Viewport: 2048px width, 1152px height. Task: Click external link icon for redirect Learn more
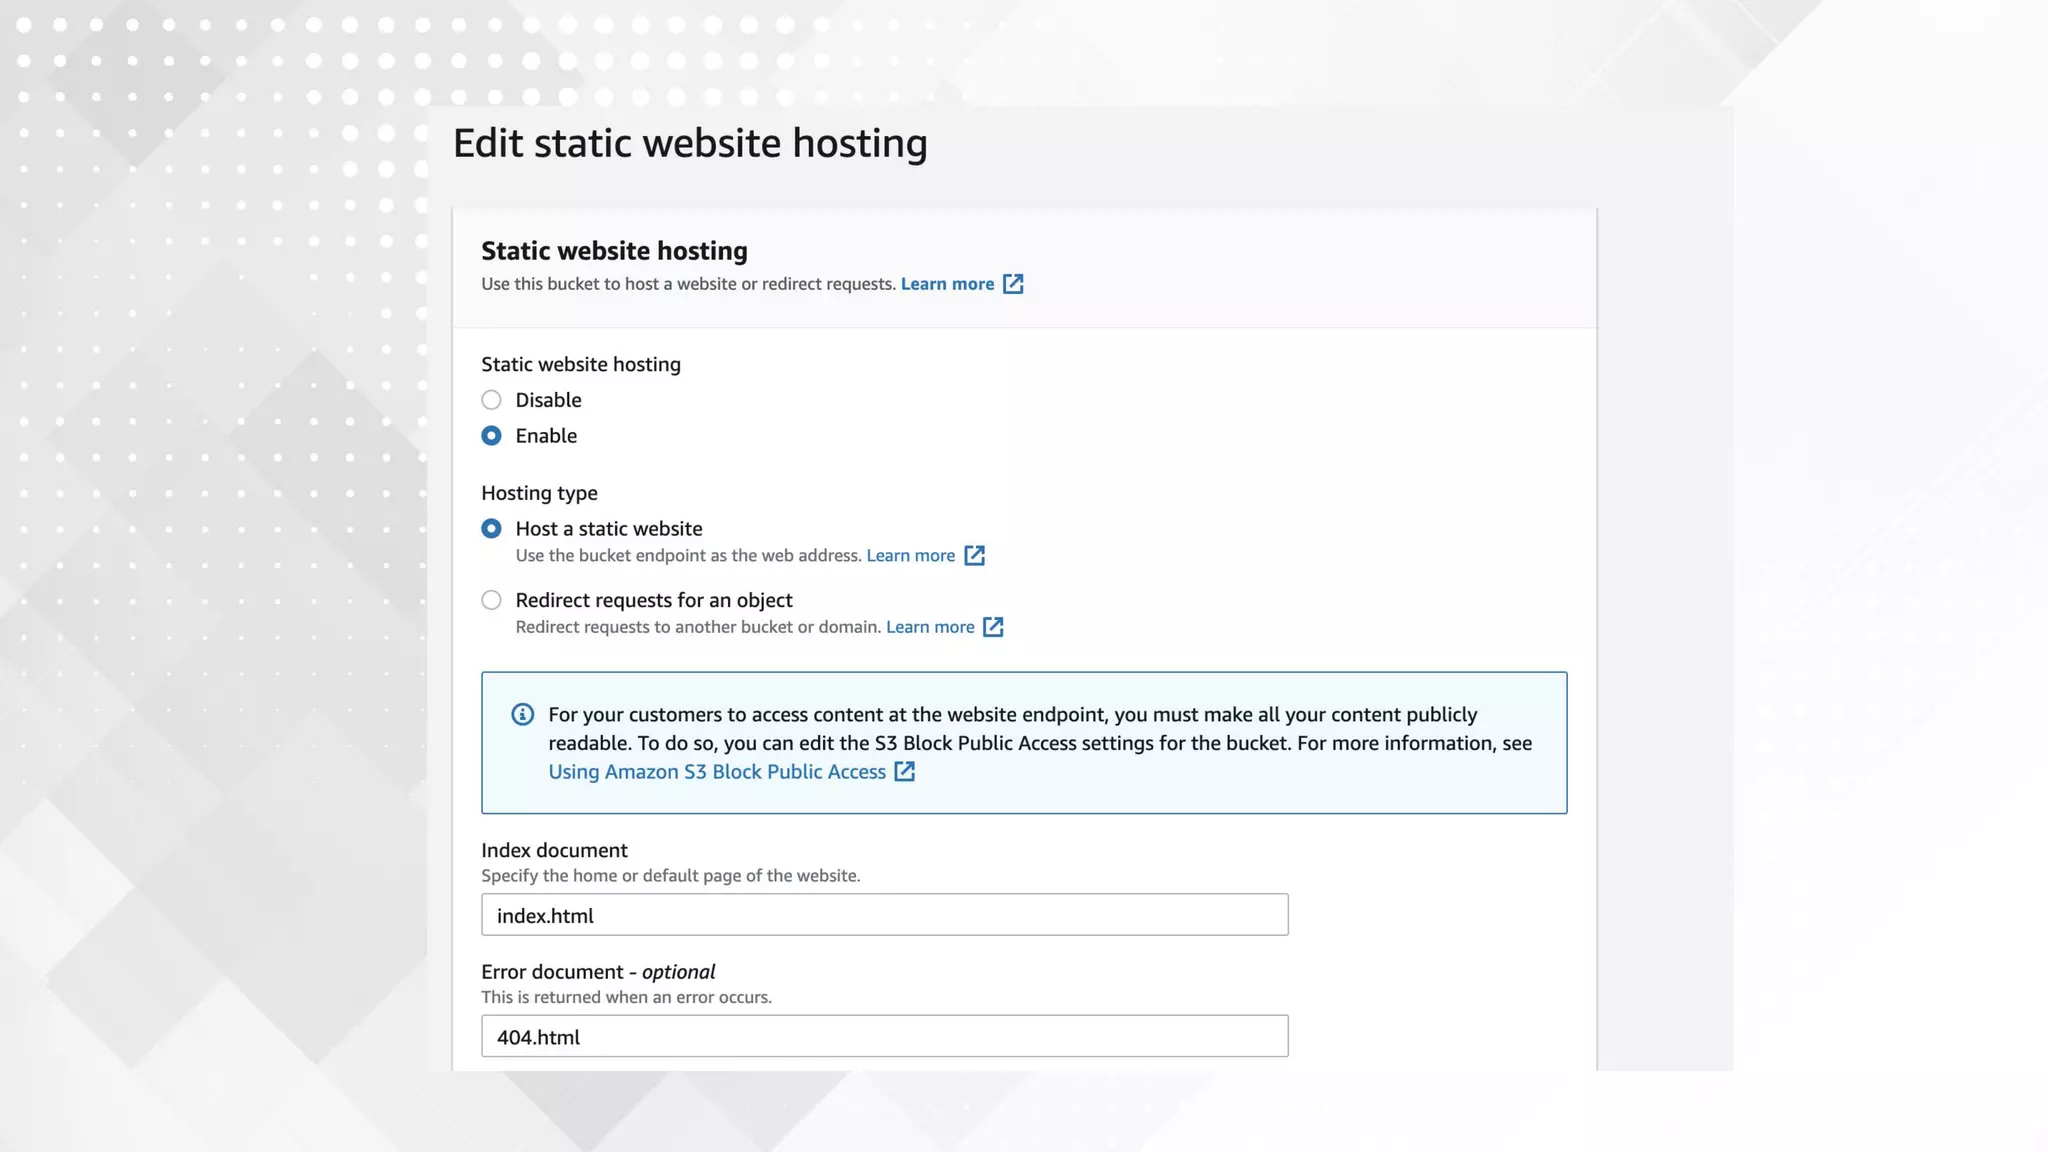993,627
